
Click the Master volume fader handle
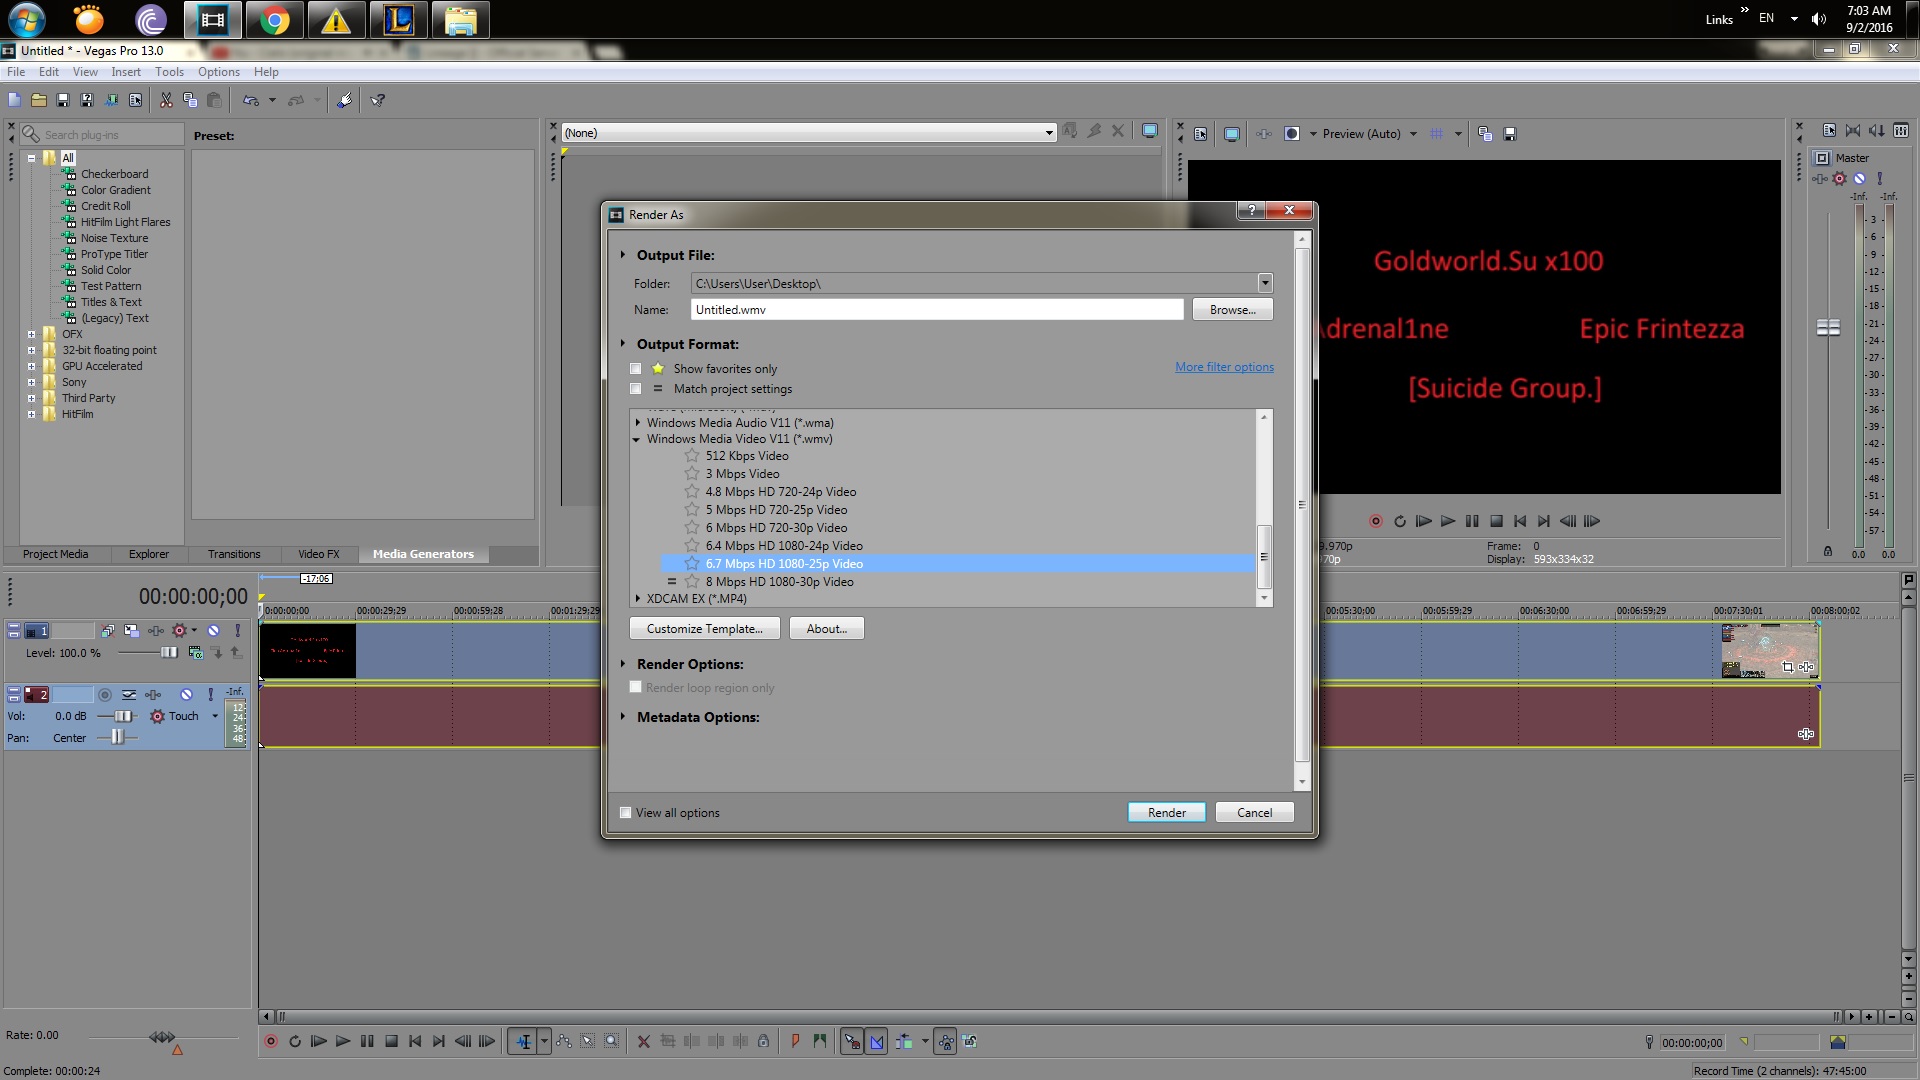pos(1828,328)
